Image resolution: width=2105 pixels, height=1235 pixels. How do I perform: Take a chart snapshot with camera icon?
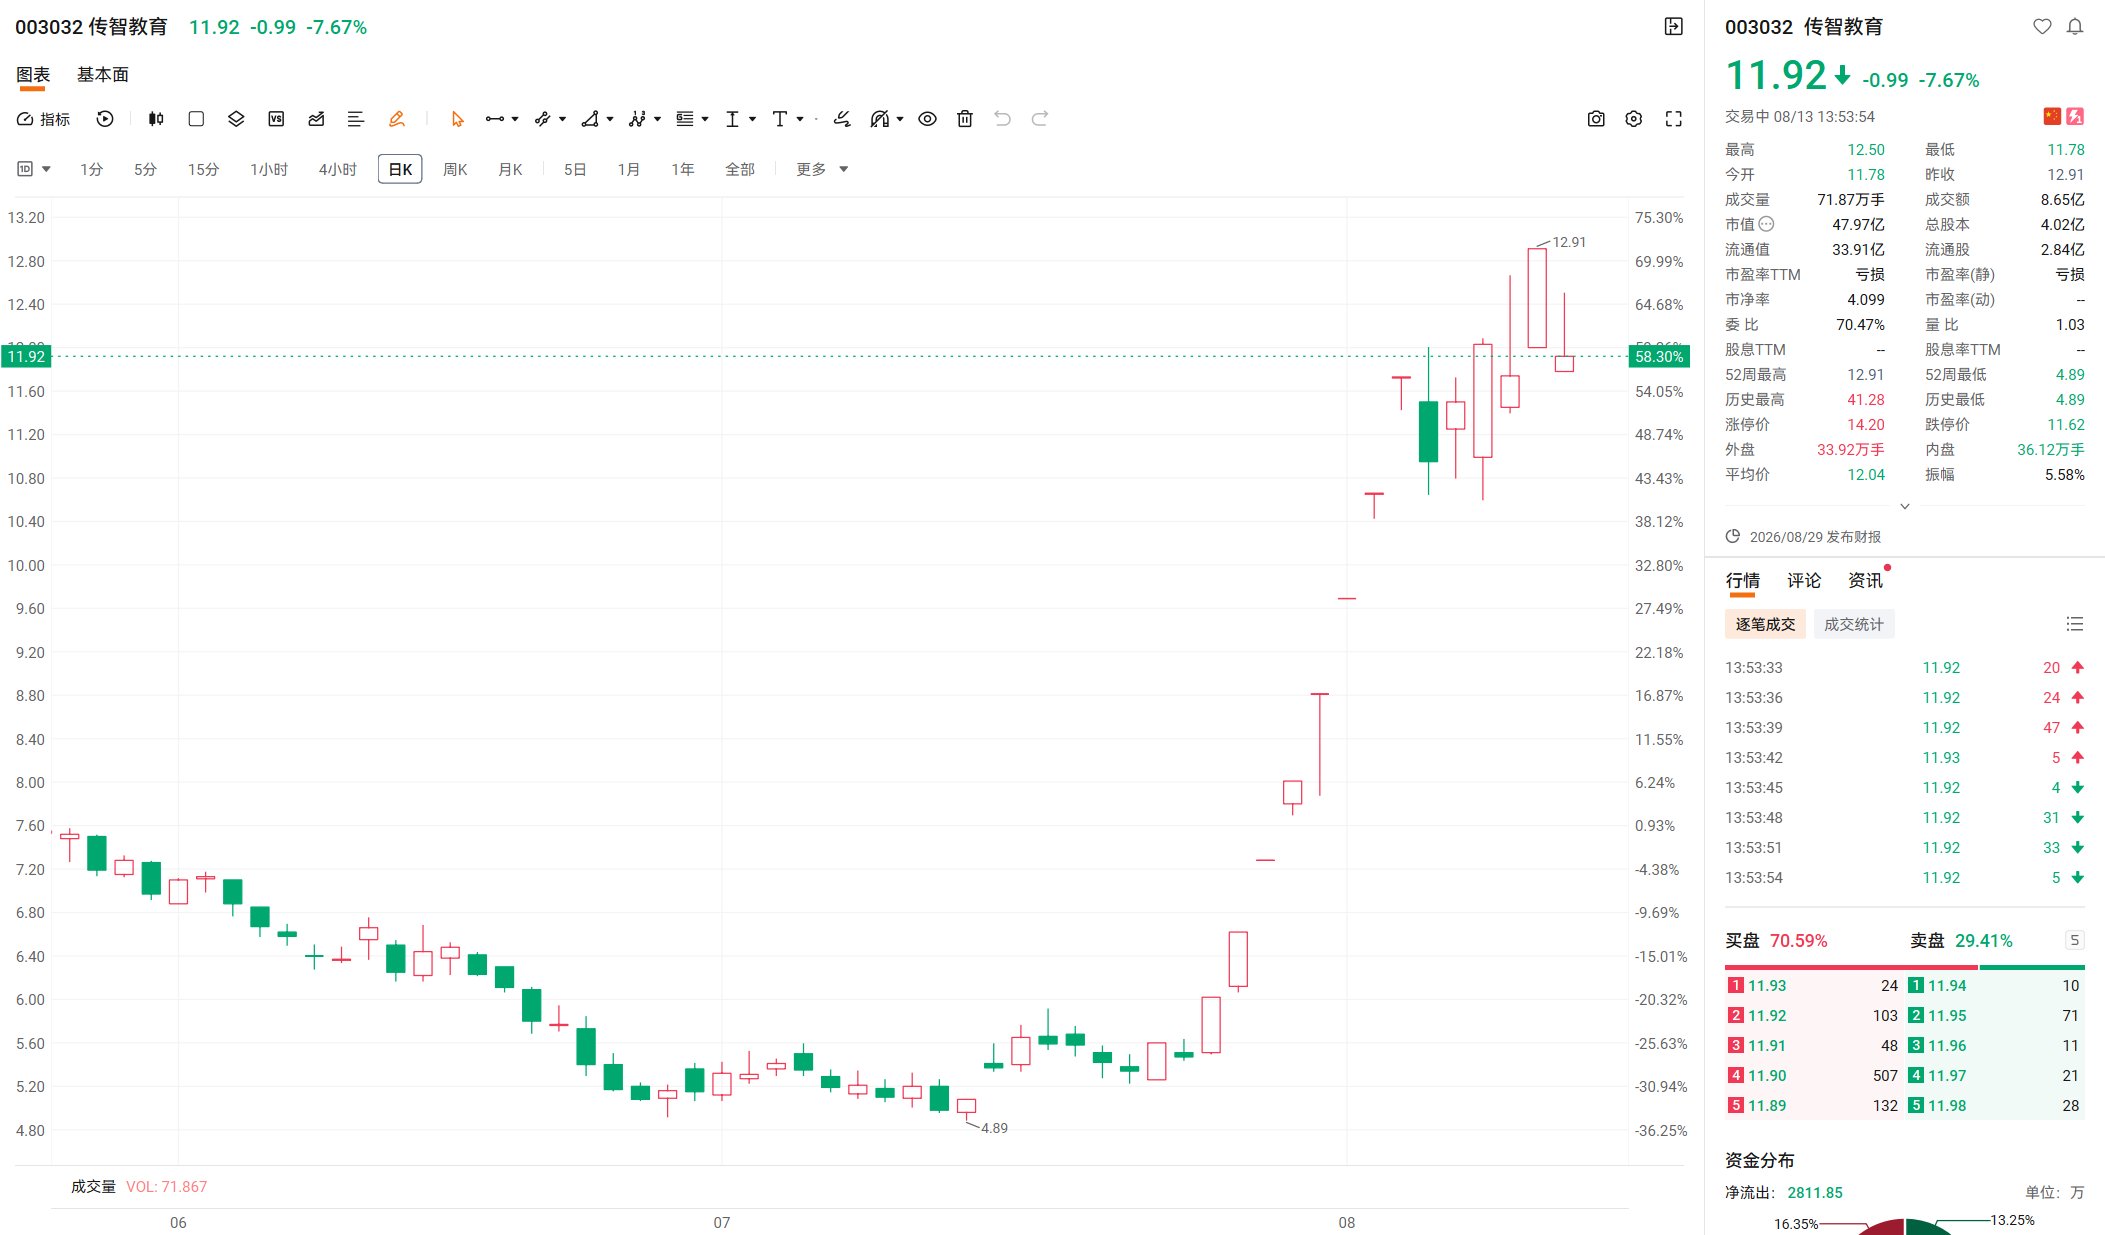click(1596, 119)
